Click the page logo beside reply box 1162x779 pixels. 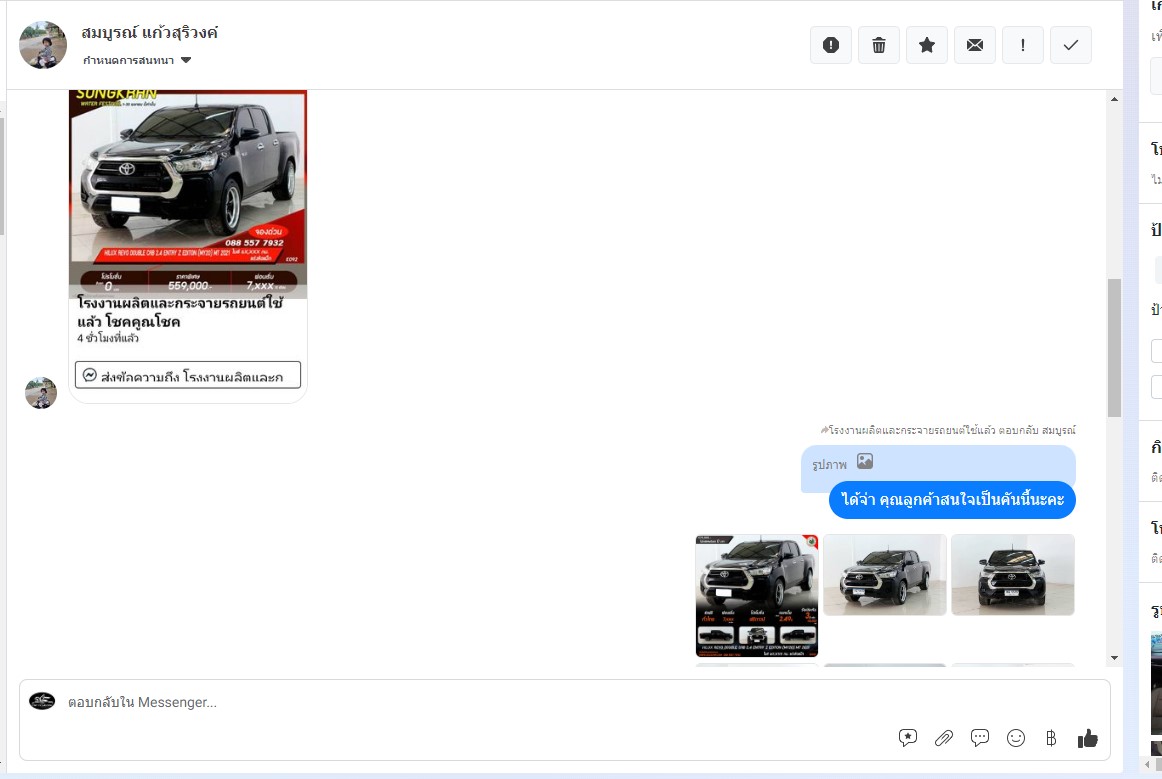click(x=42, y=701)
